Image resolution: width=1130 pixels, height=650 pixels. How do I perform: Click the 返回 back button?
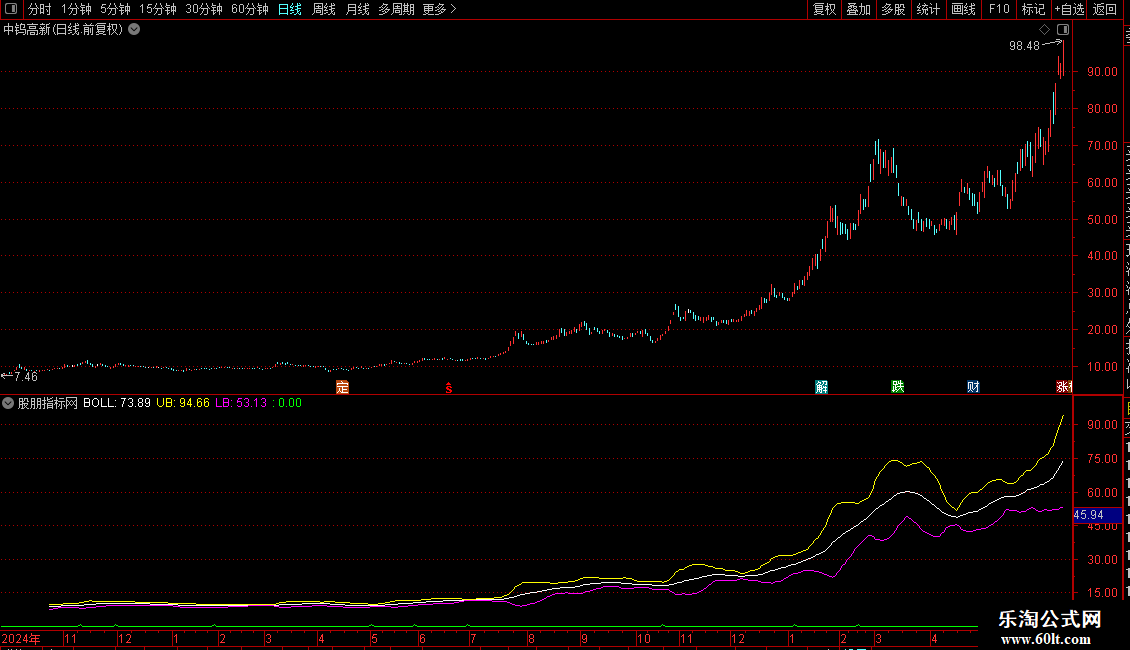click(1105, 9)
